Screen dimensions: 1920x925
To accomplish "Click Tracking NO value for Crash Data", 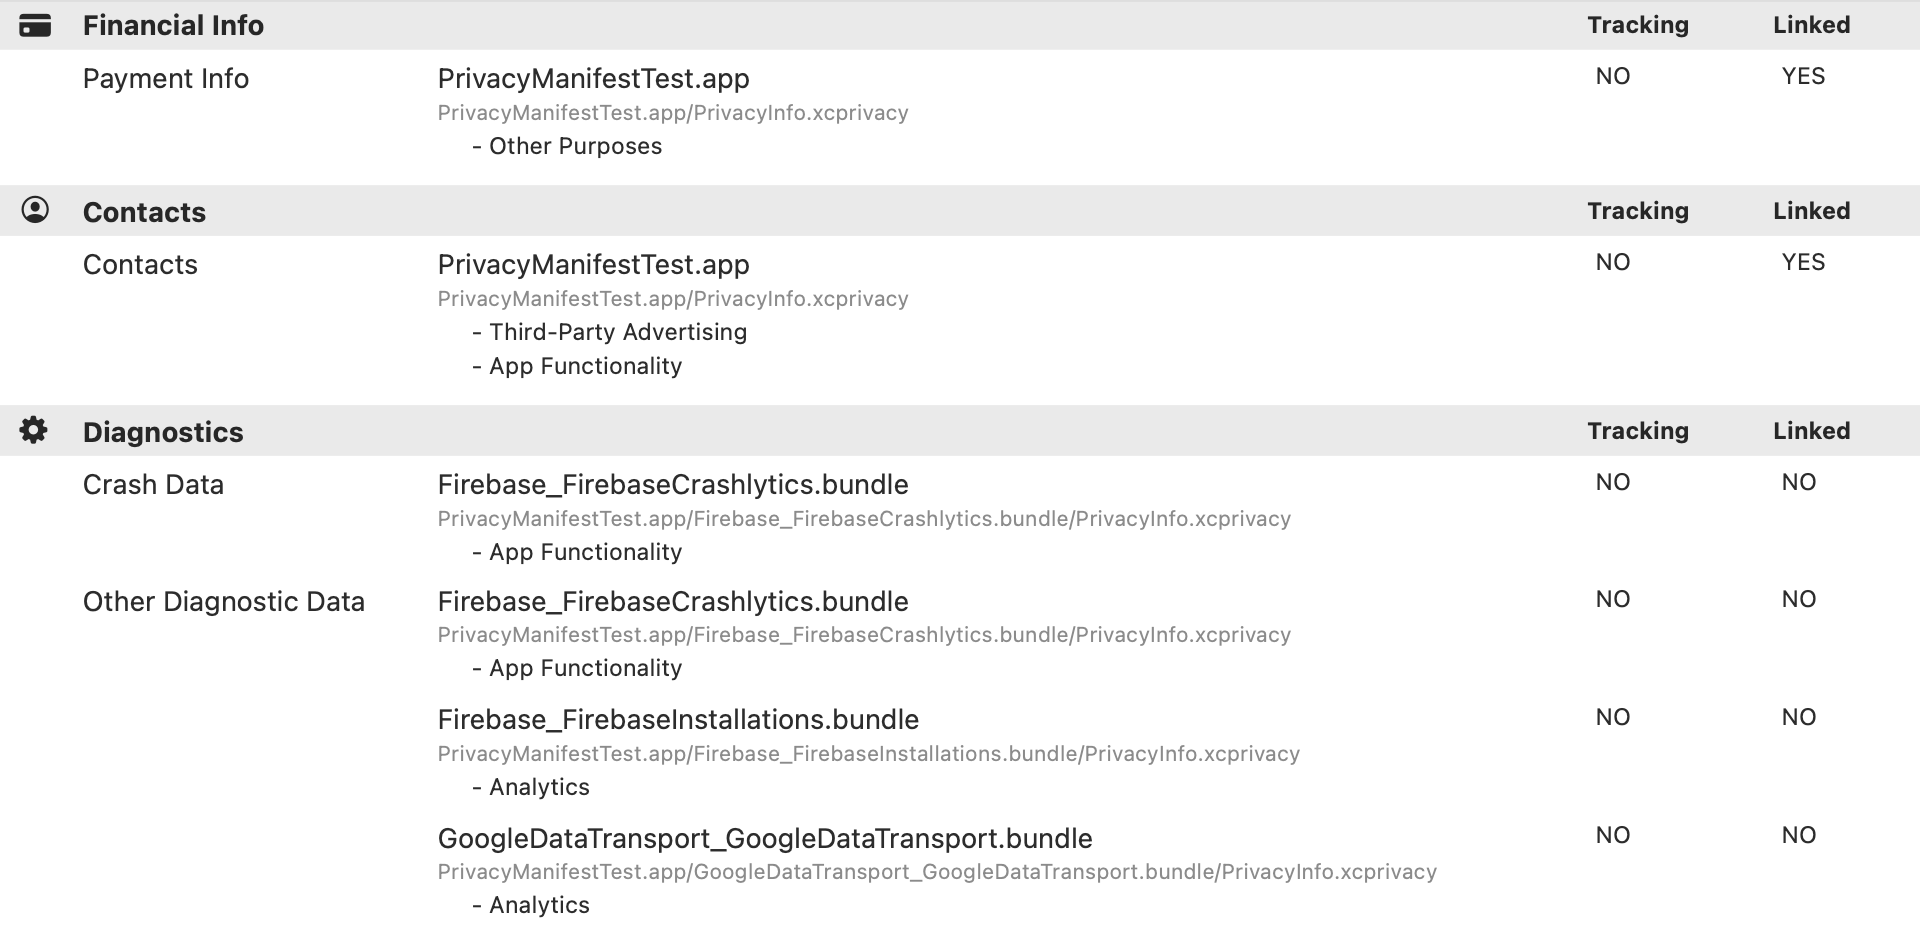I will [1613, 482].
